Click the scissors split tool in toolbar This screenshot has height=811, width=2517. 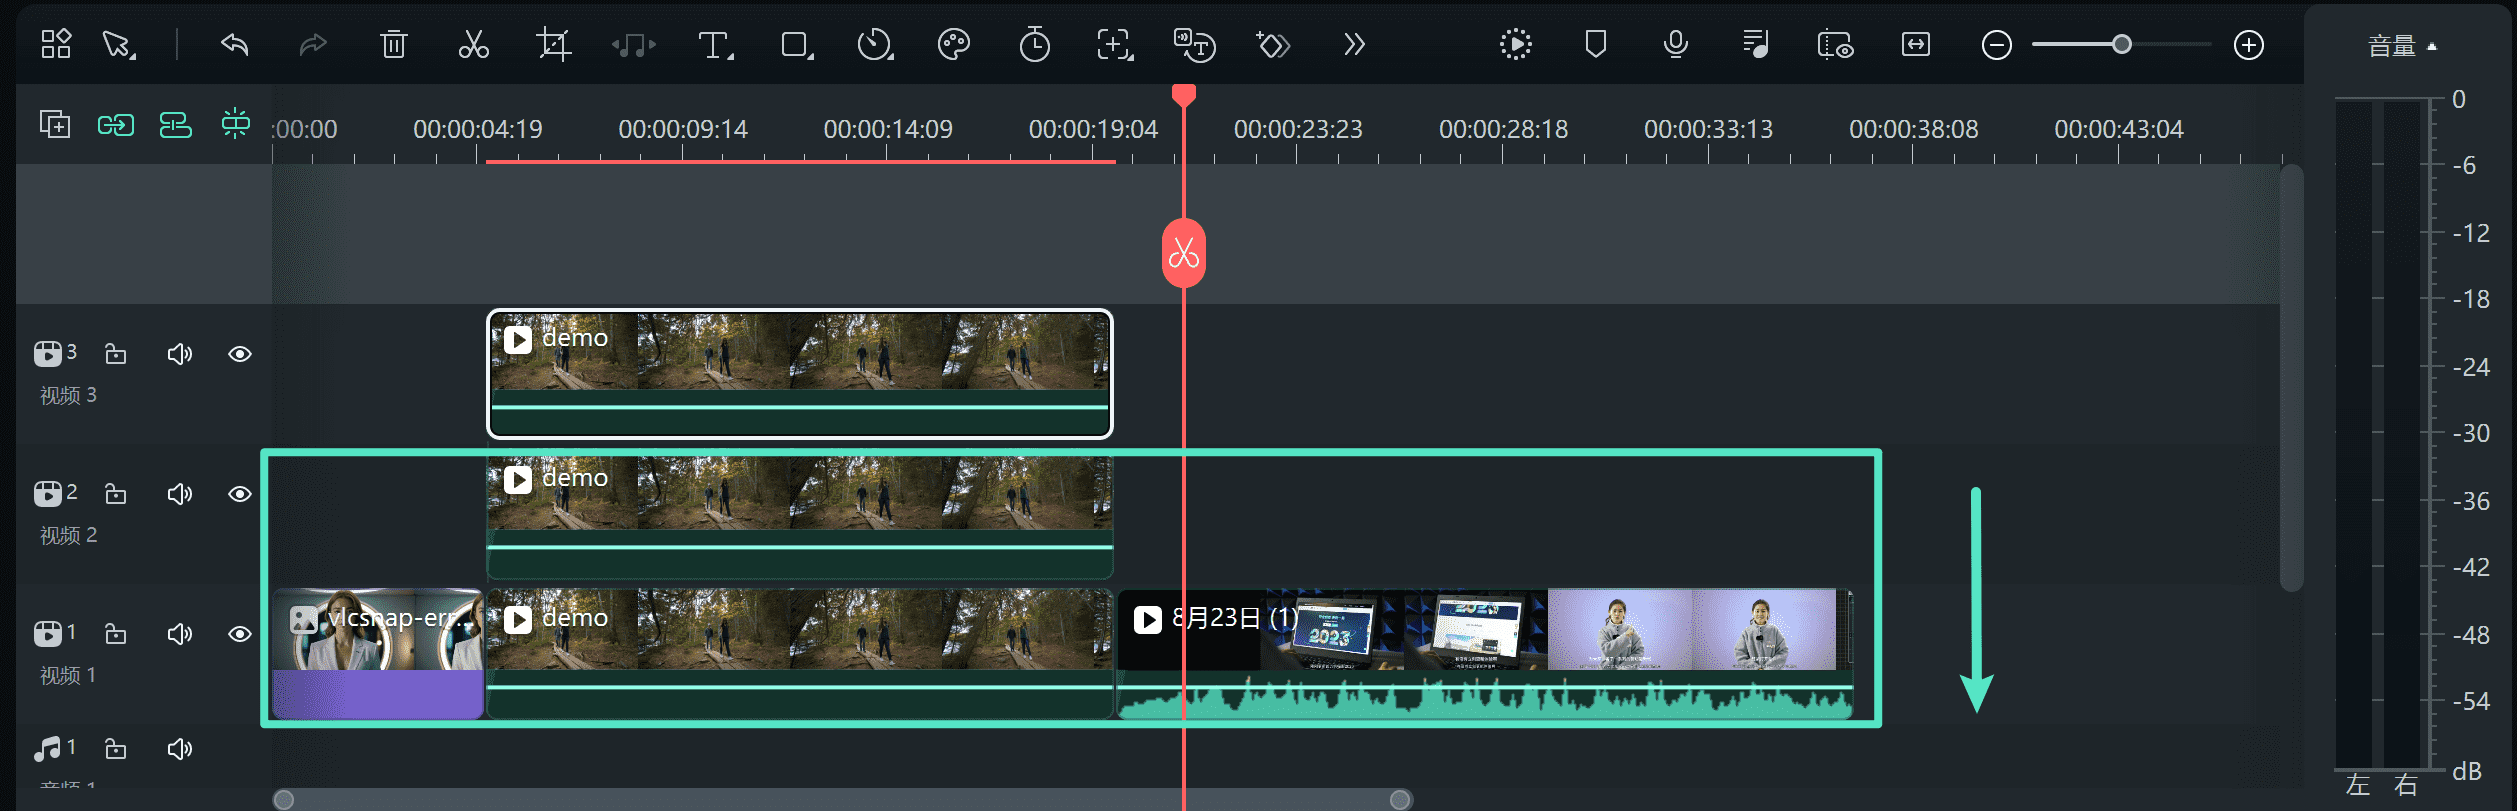pyautogui.click(x=473, y=45)
